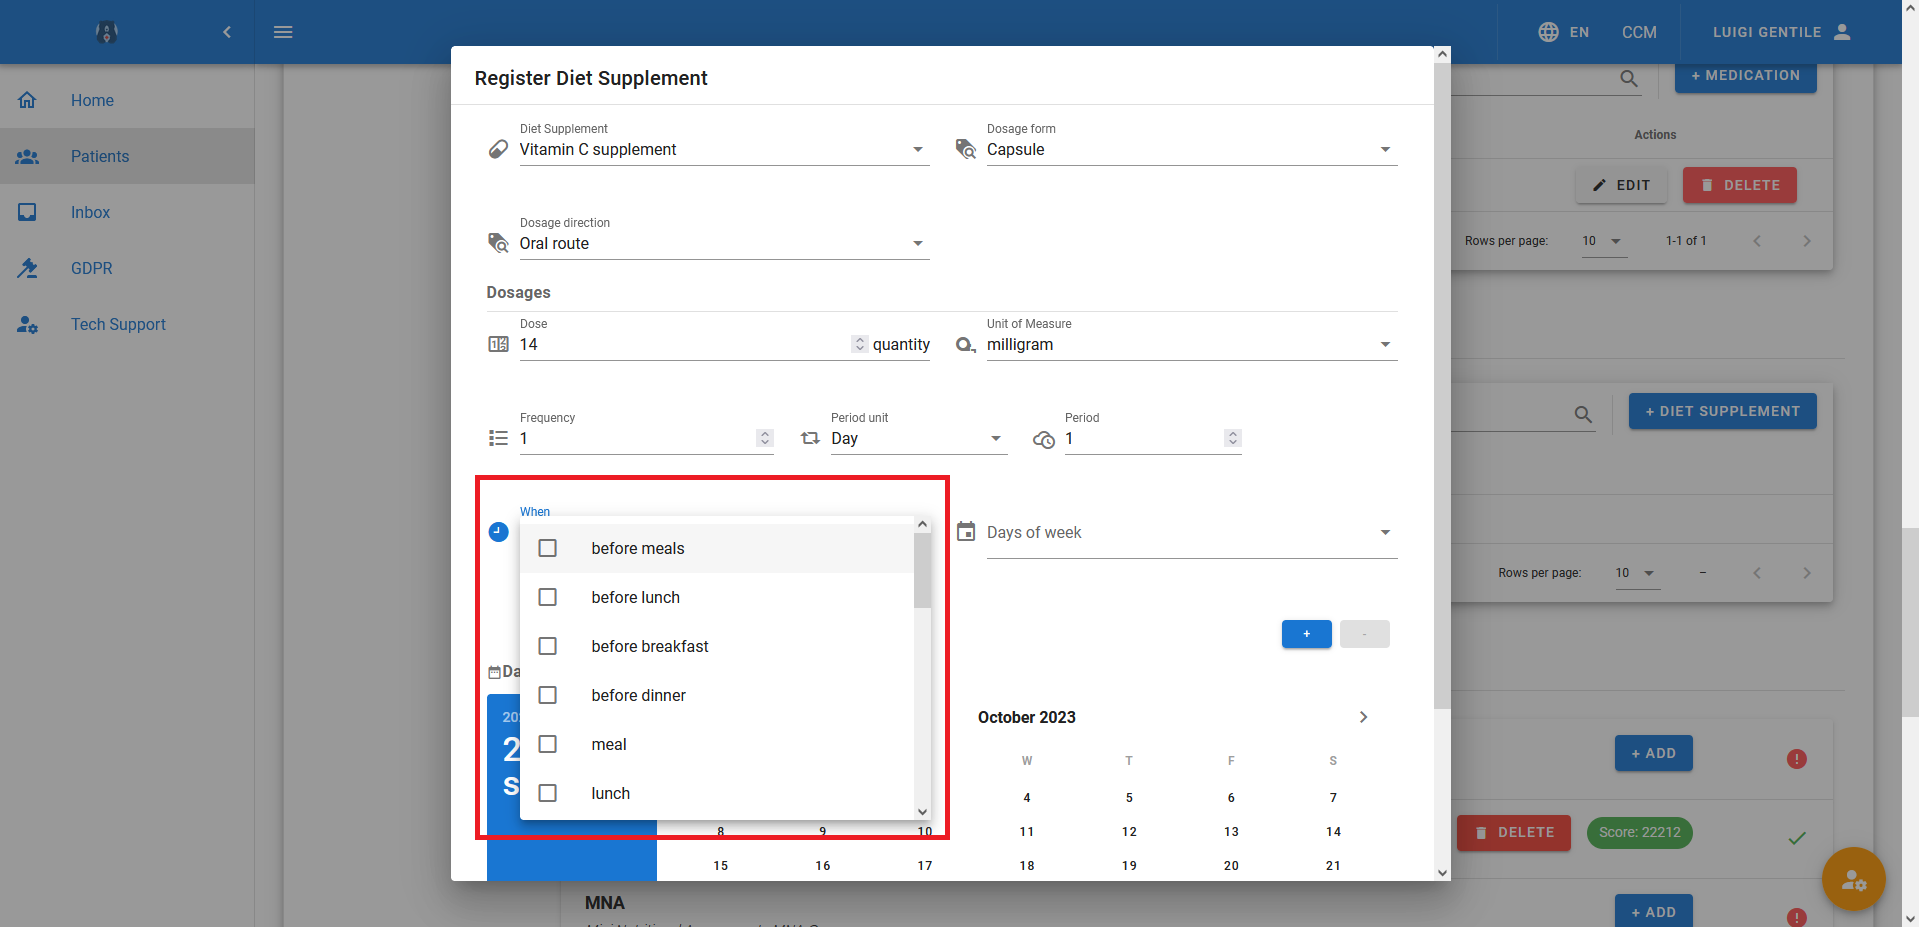Open GDPR in the sidebar
The height and width of the screenshot is (927, 1919).
127,268
